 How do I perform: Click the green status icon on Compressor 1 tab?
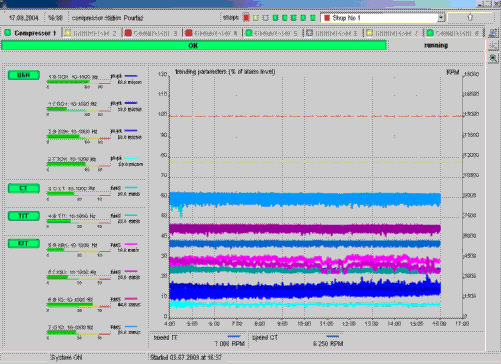(8, 33)
